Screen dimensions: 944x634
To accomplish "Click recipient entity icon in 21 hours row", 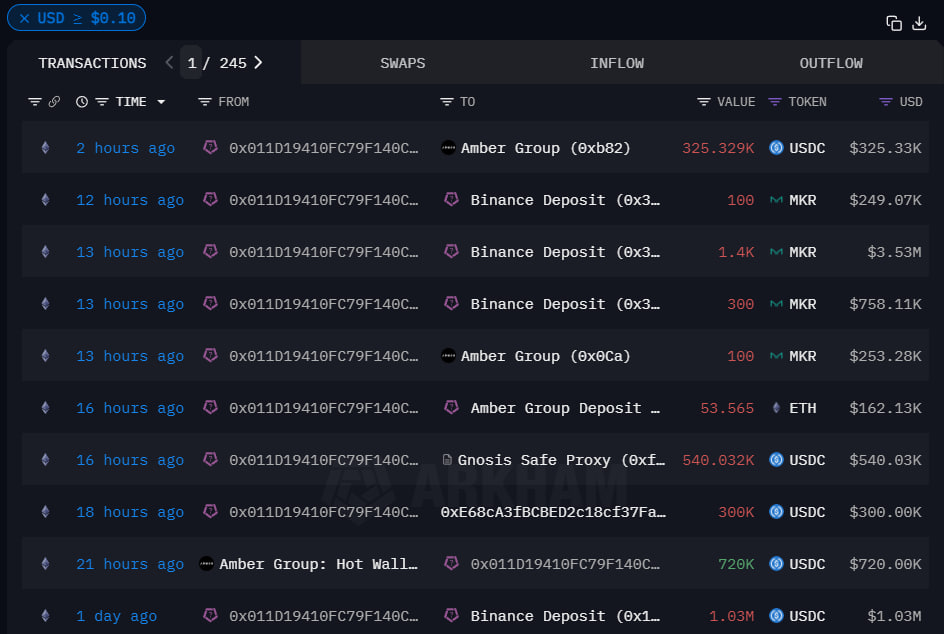I will pyautogui.click(x=451, y=563).
